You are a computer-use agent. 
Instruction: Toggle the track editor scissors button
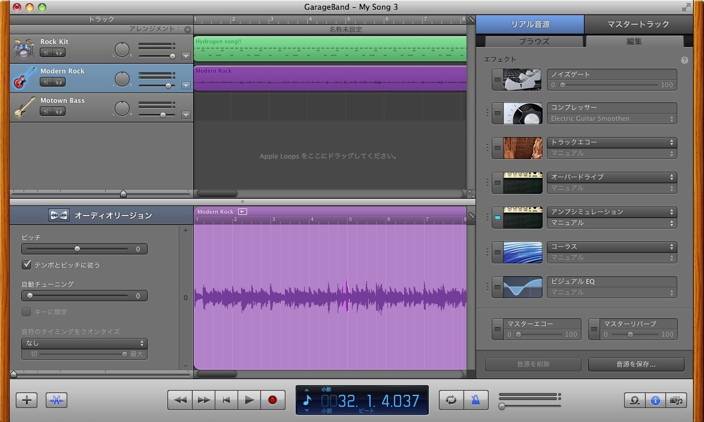[x=57, y=400]
